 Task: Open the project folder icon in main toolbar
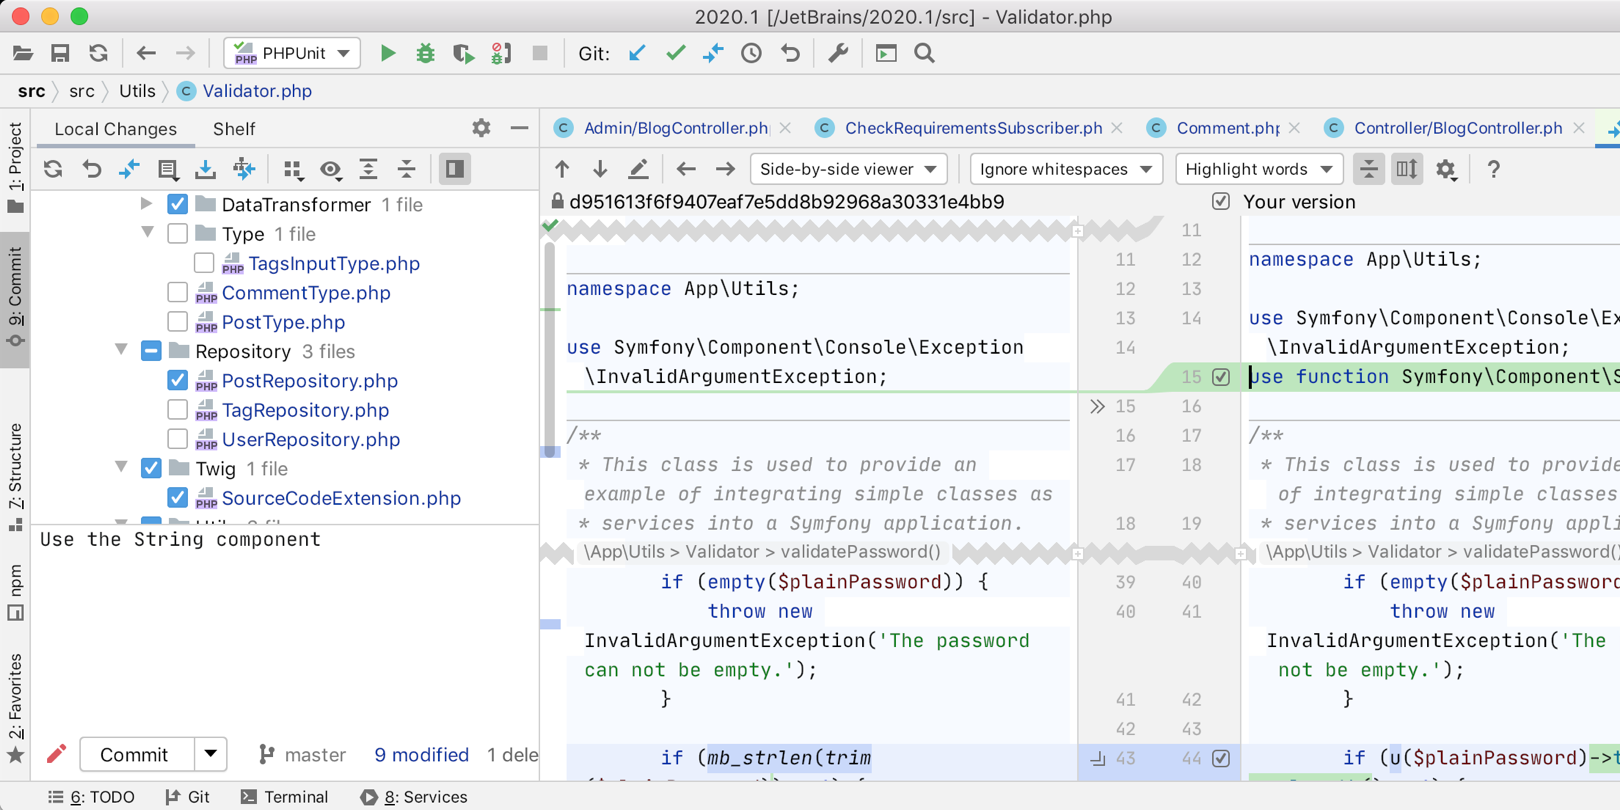22,53
